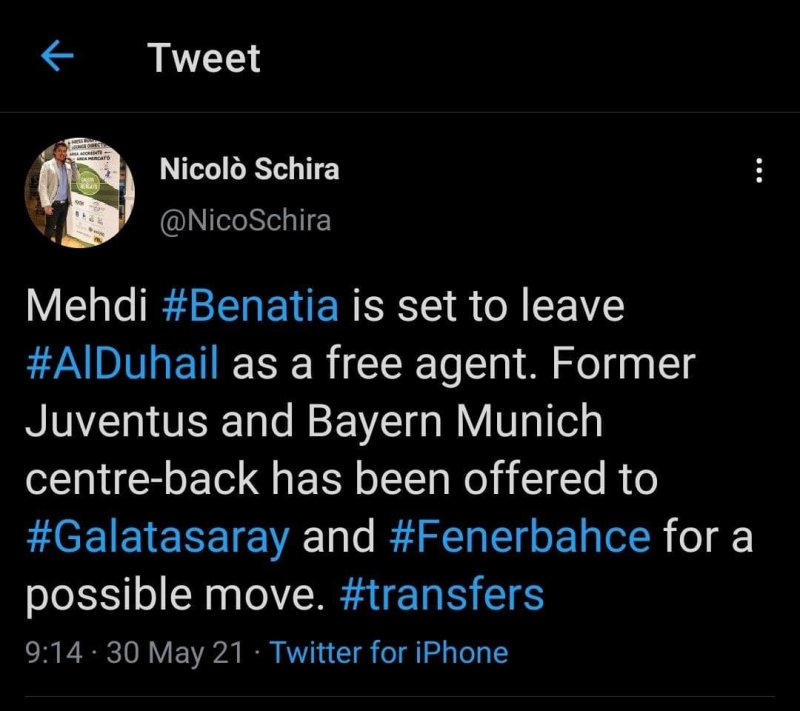Screen dimensions: 800x711
Task: Tap the @NicoSchira handle
Action: (x=244, y=219)
